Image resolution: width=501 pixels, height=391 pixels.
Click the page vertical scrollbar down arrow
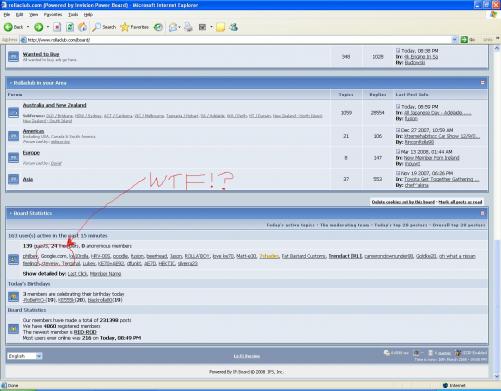click(x=497, y=377)
